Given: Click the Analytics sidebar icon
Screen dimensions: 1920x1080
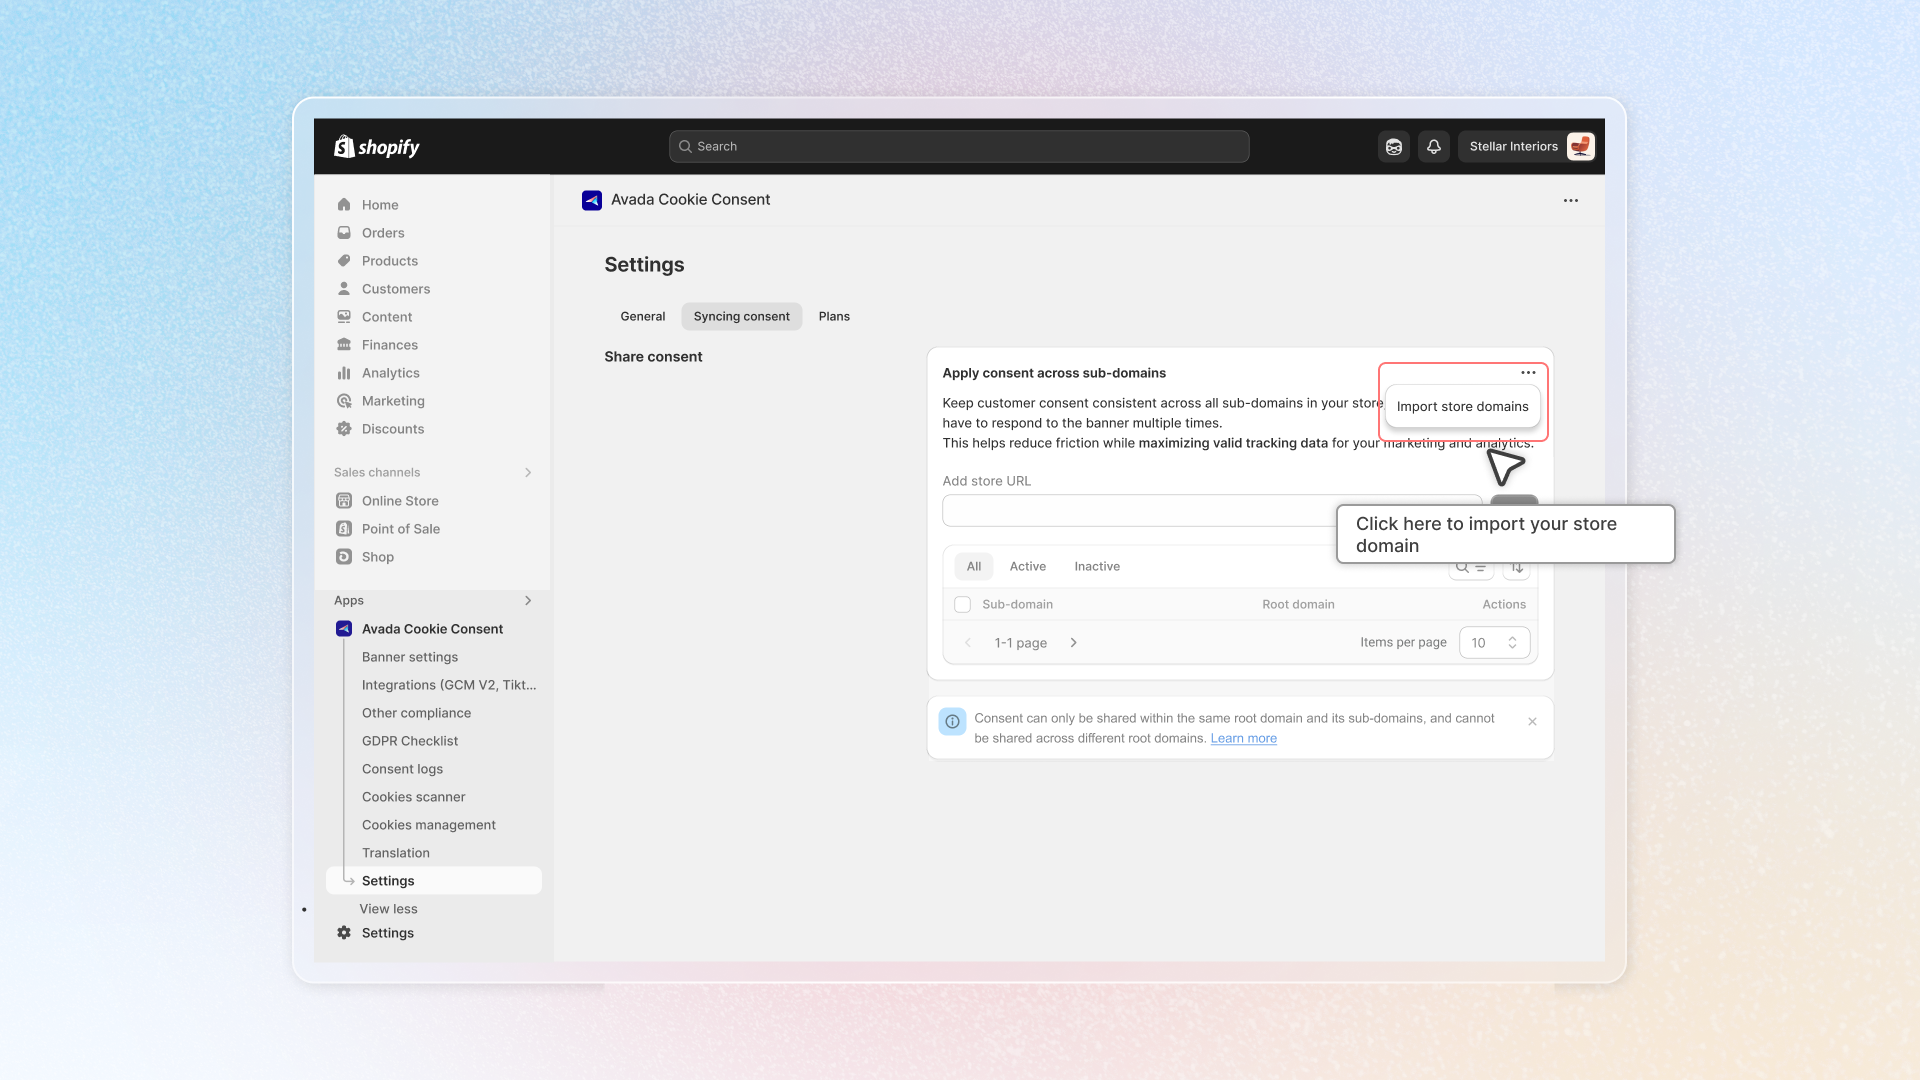Looking at the screenshot, I should [x=344, y=373].
